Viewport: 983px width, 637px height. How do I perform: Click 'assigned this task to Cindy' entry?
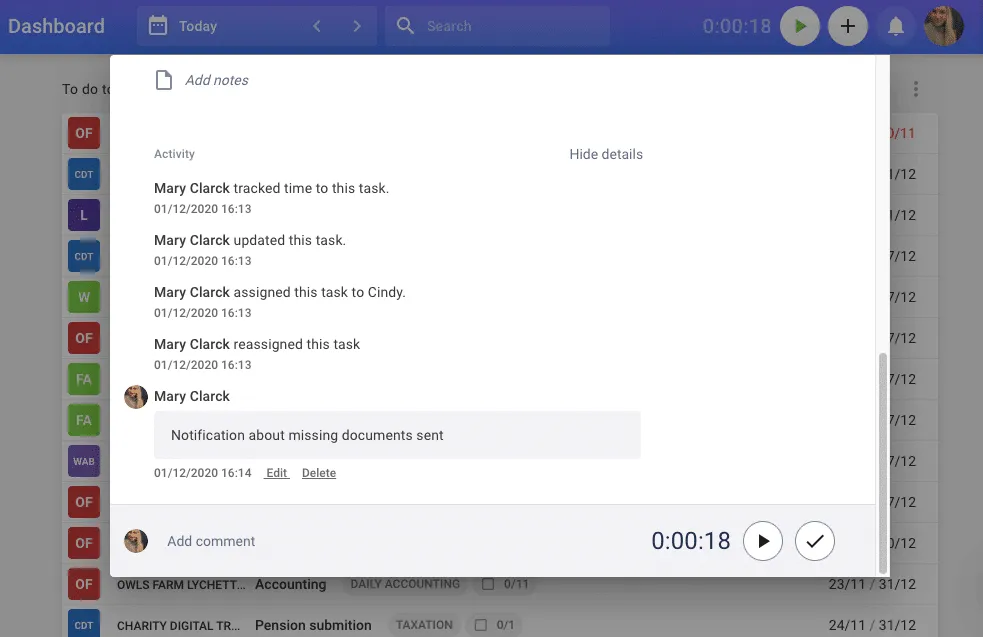(280, 292)
